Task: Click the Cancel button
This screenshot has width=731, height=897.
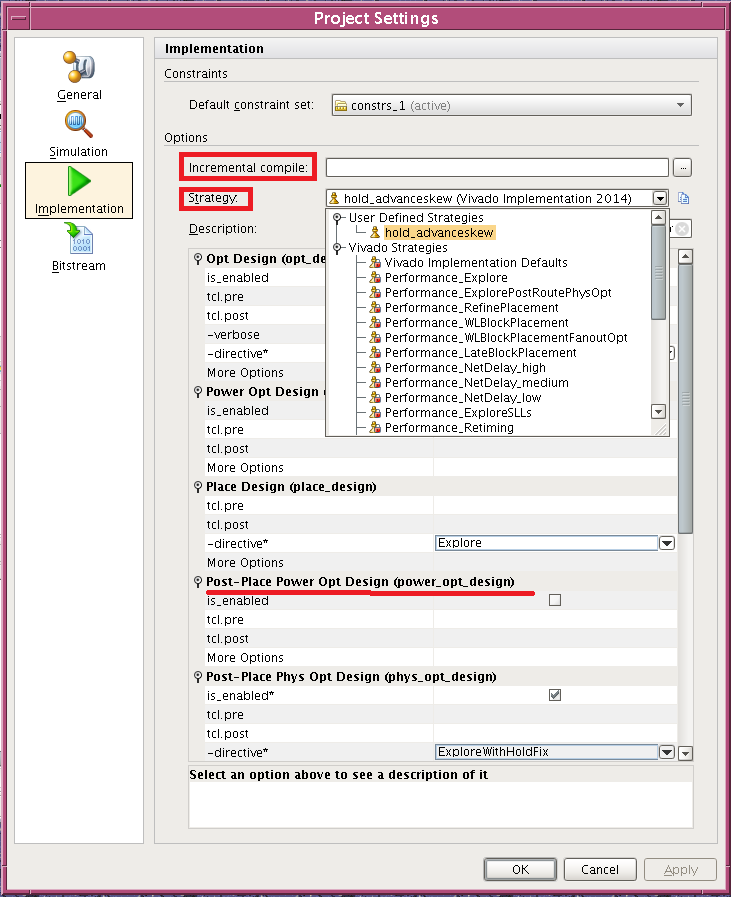Action: click(x=600, y=869)
